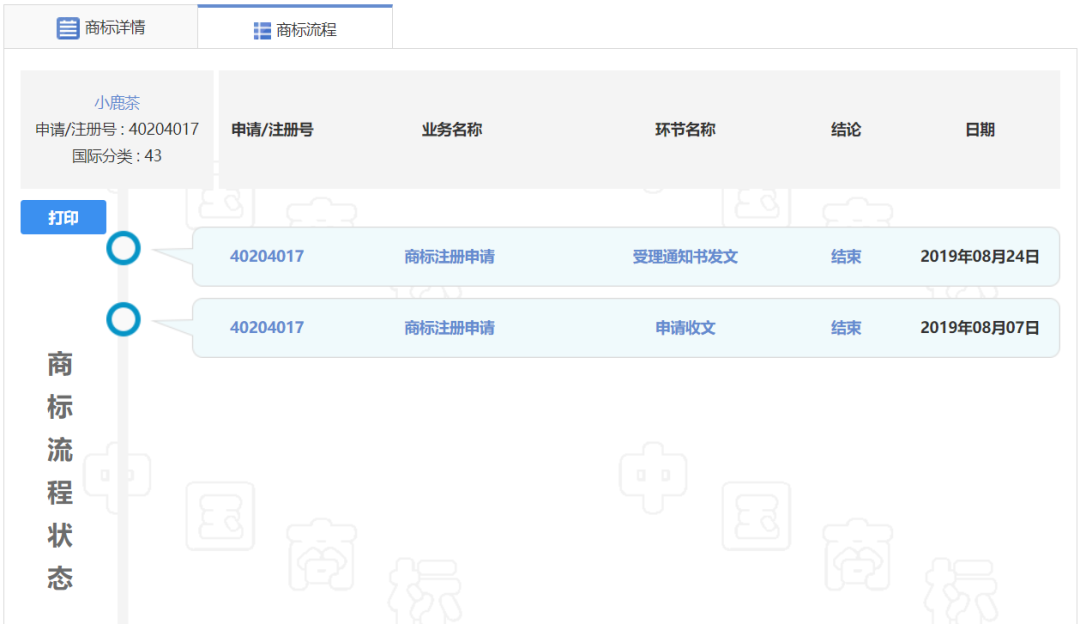Click 结束 in the 申请收文 row
The image size is (1080, 624).
point(846,328)
